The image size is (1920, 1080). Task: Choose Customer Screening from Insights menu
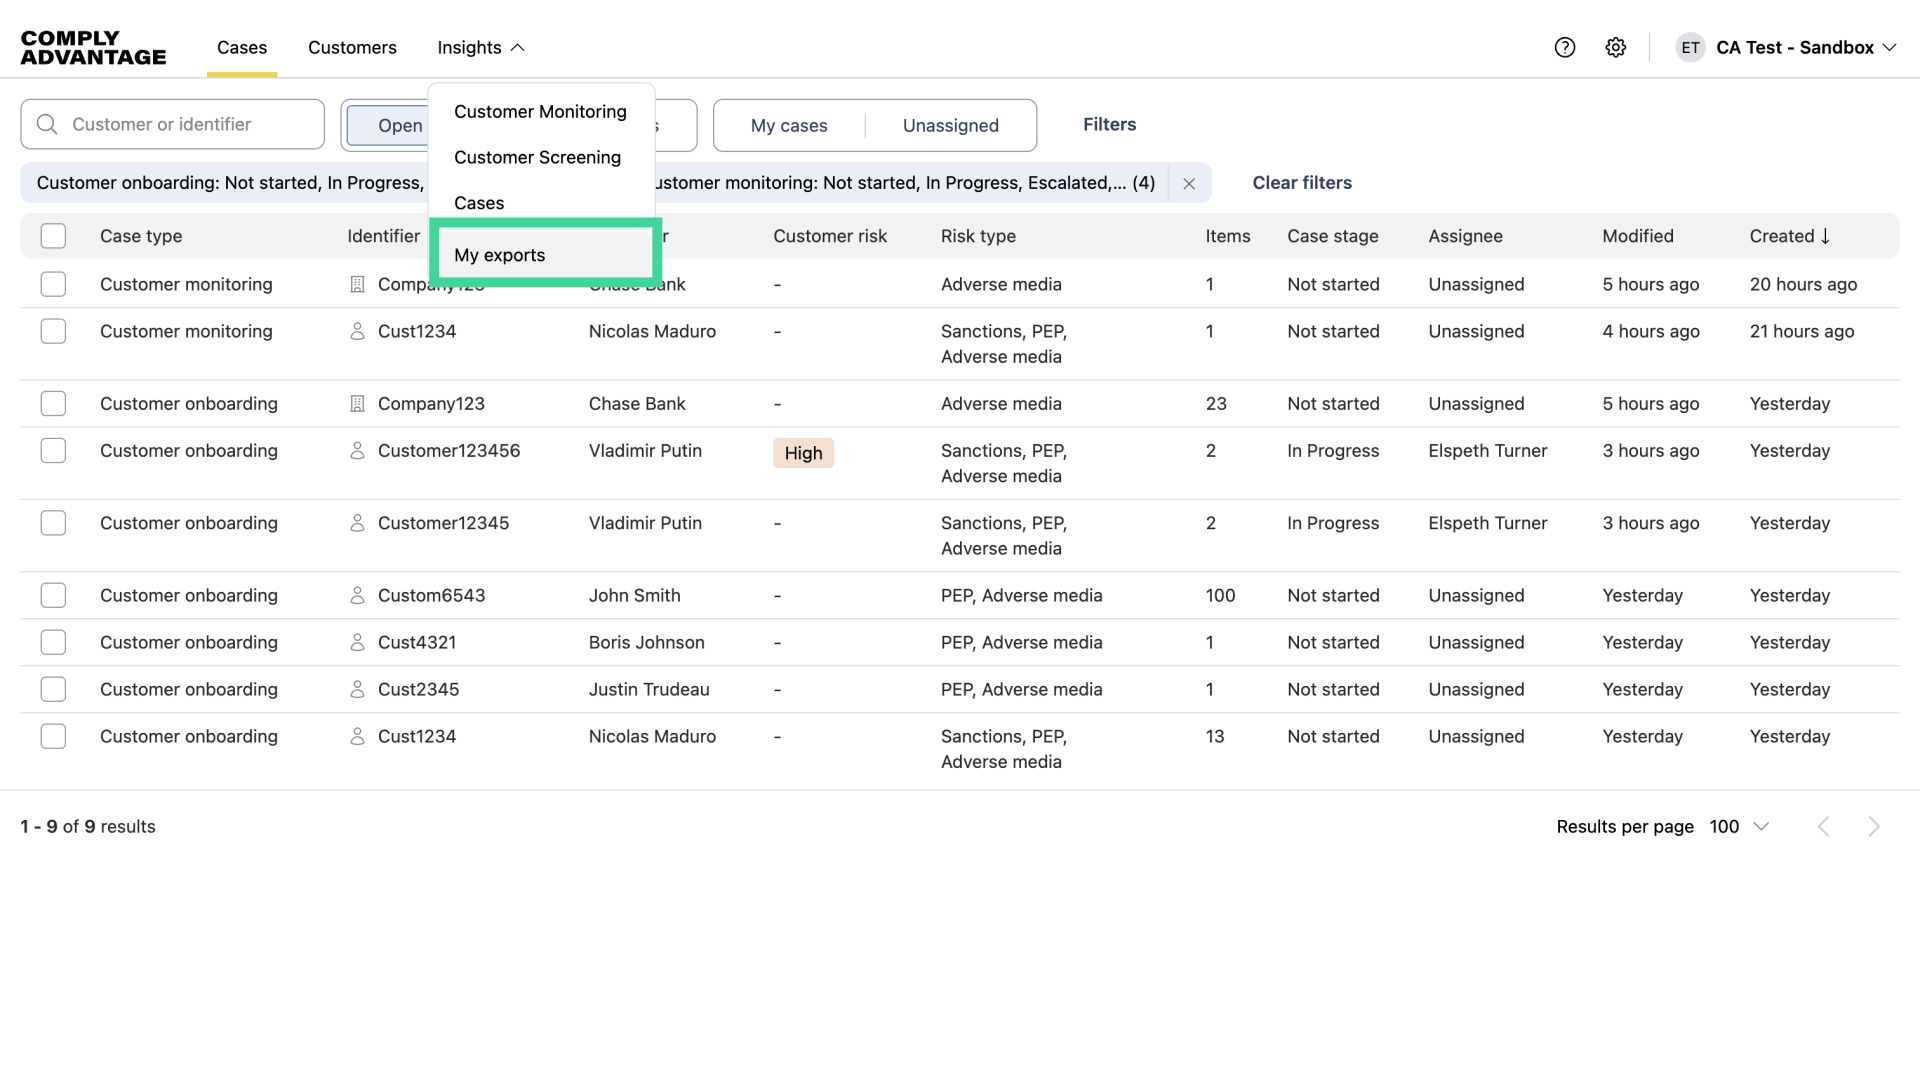coord(537,157)
